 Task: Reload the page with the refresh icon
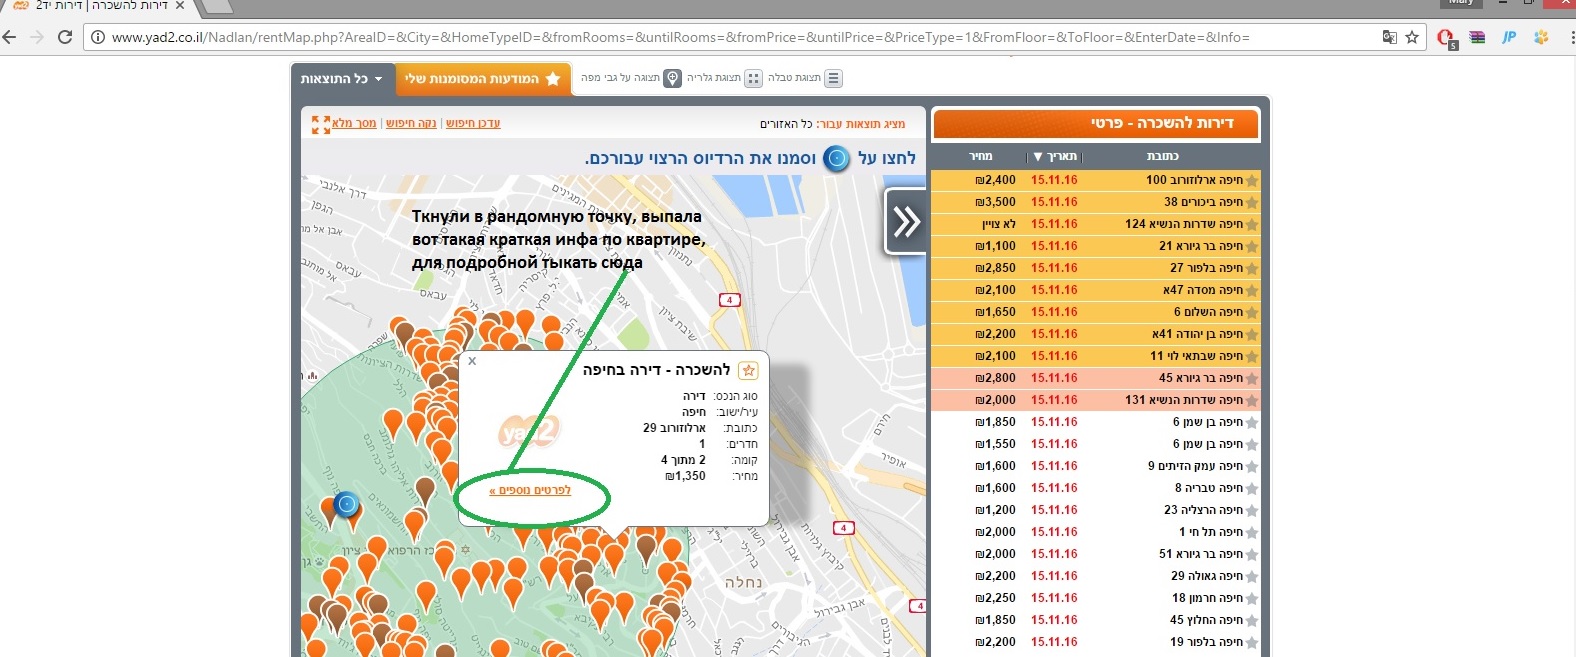pos(65,37)
